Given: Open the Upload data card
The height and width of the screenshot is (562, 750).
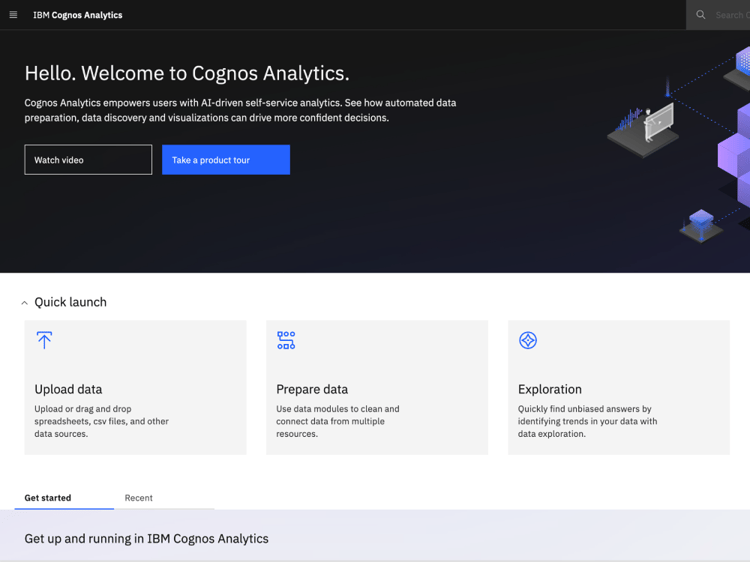Looking at the screenshot, I should (x=135, y=387).
